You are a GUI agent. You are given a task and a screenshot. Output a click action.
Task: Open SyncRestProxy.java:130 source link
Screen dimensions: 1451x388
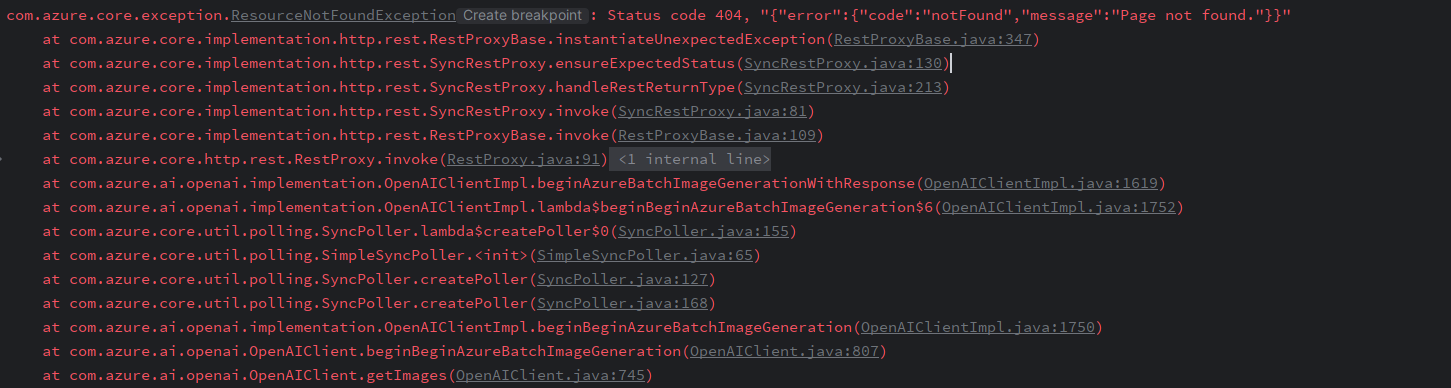(x=843, y=64)
